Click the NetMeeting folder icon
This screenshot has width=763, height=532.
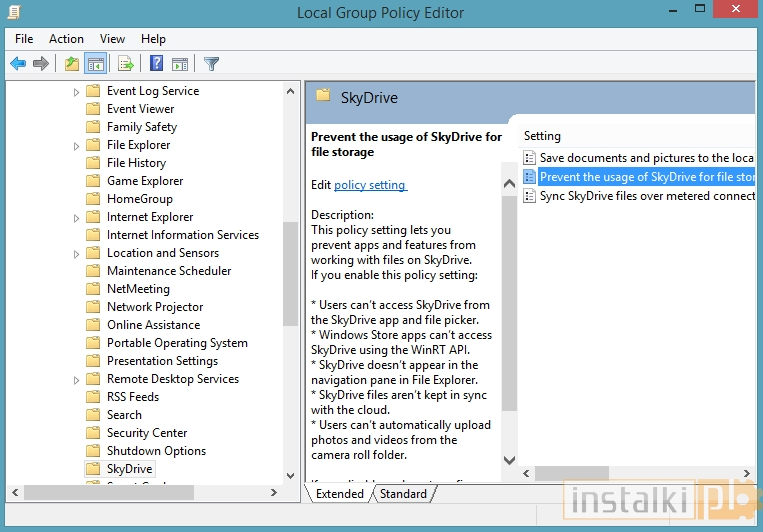pyautogui.click(x=93, y=289)
